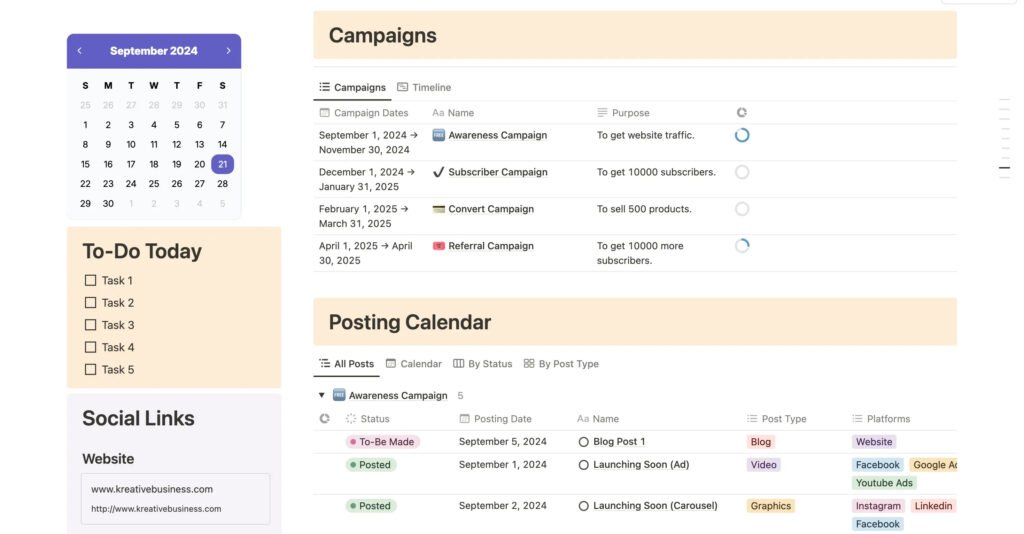Click the Subscriber Campaign progress ring
This screenshot has height=534, width=1024.
click(742, 172)
